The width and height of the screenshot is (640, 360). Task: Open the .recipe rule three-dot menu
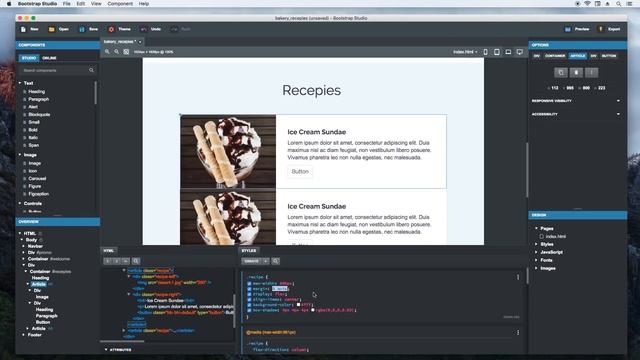pos(518,277)
